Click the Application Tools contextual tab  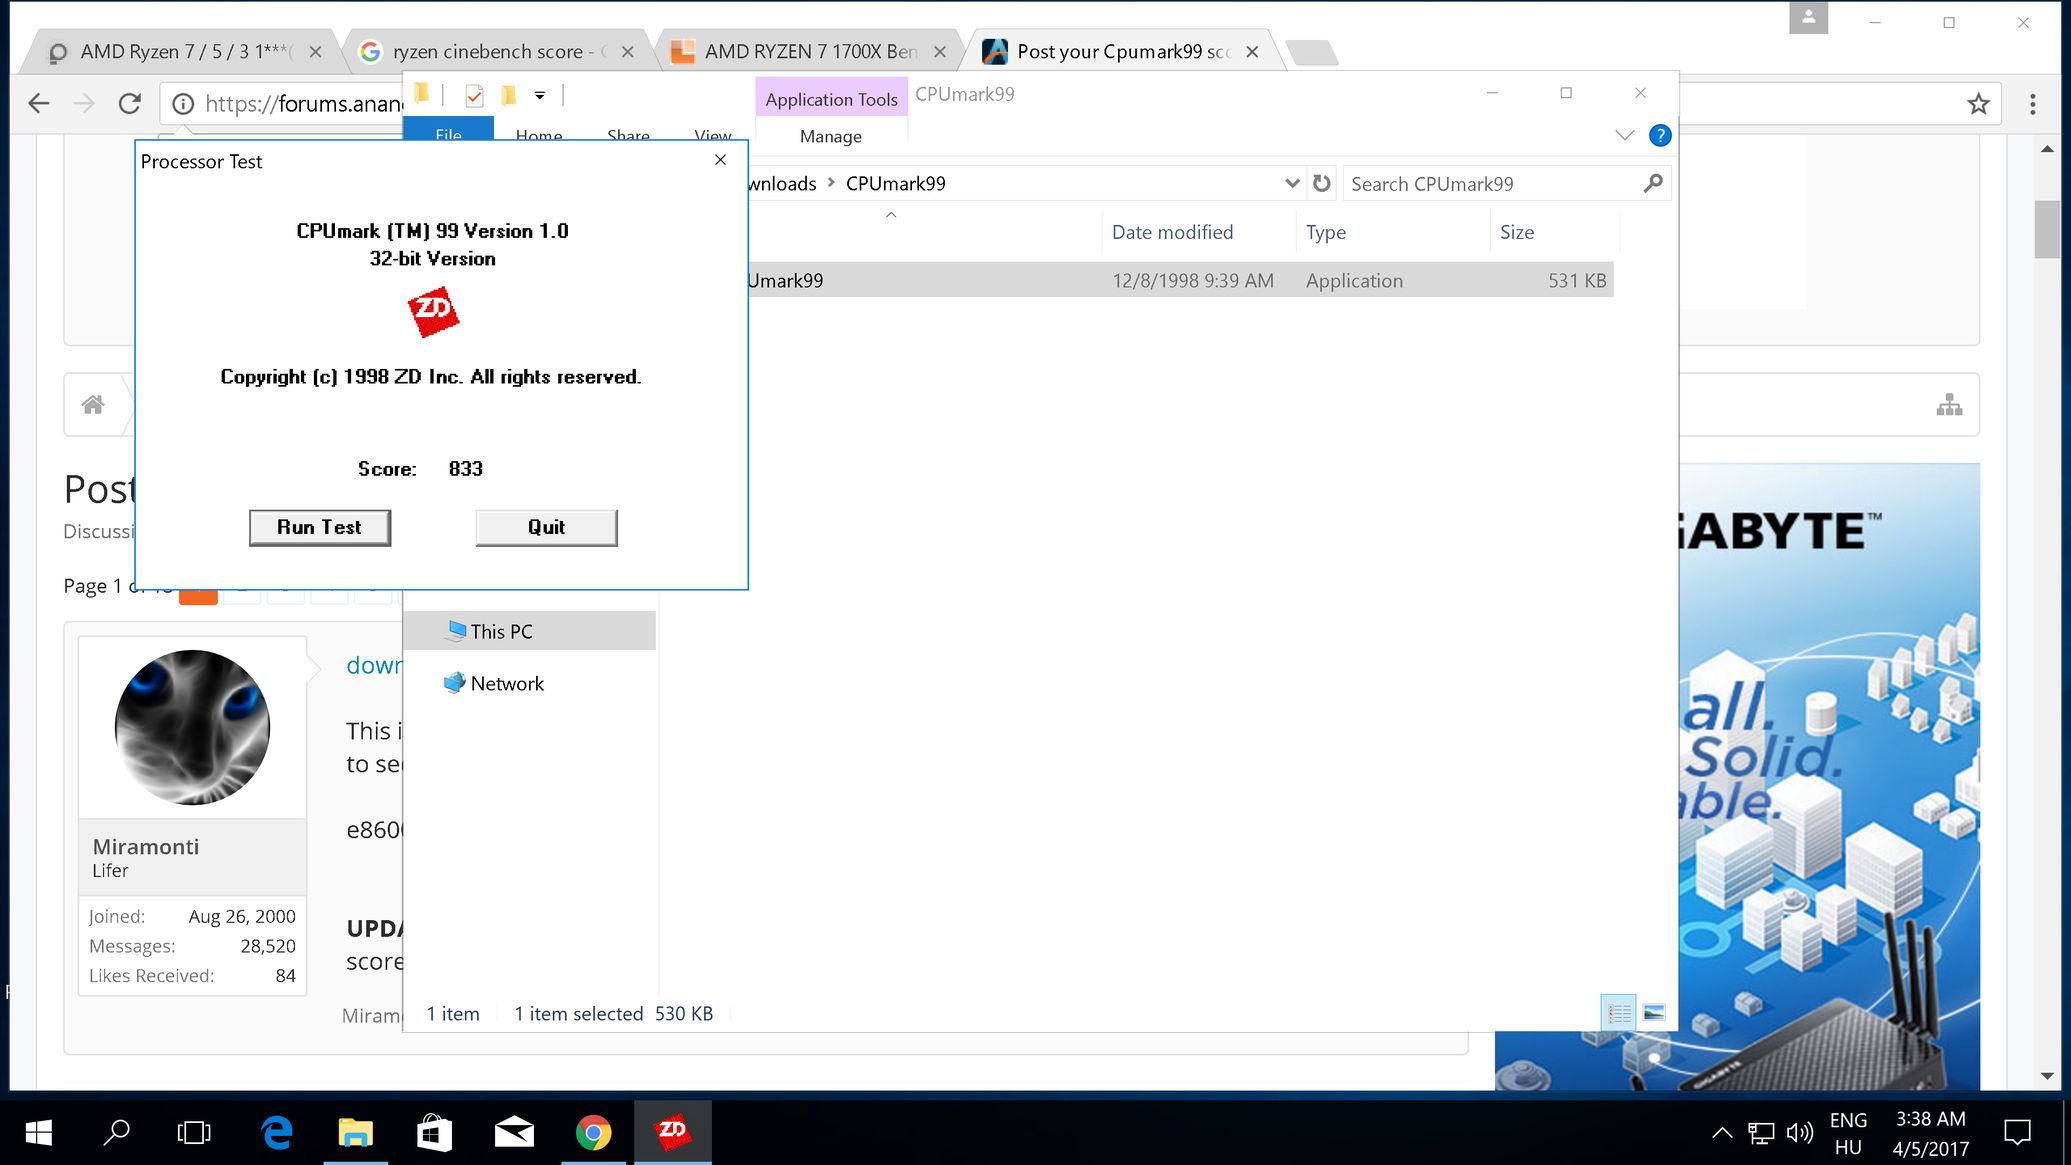[x=831, y=99]
